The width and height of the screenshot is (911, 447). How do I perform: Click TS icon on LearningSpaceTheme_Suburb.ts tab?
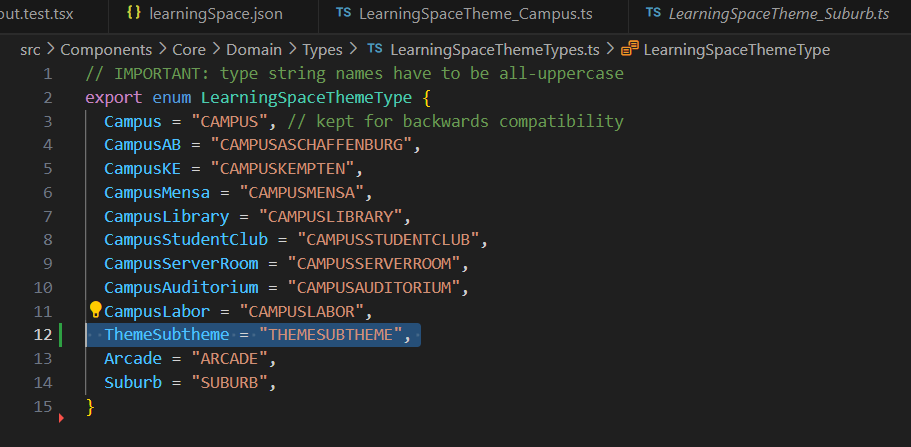click(x=653, y=13)
